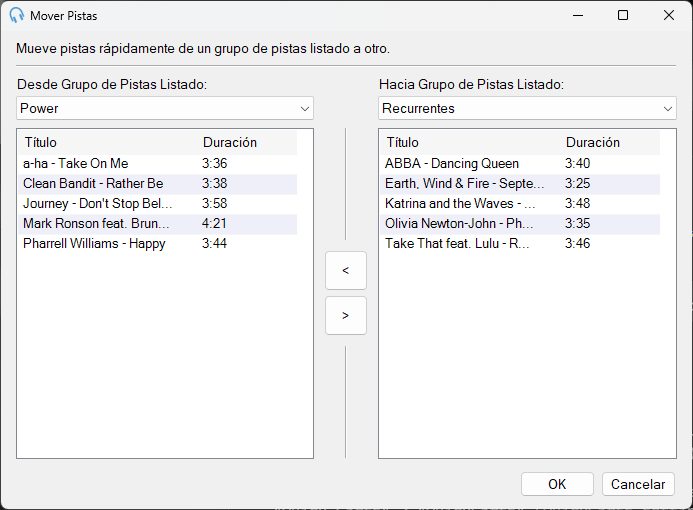Minimize the Mover Pistas window
This screenshot has height=510, width=693.
point(578,15)
